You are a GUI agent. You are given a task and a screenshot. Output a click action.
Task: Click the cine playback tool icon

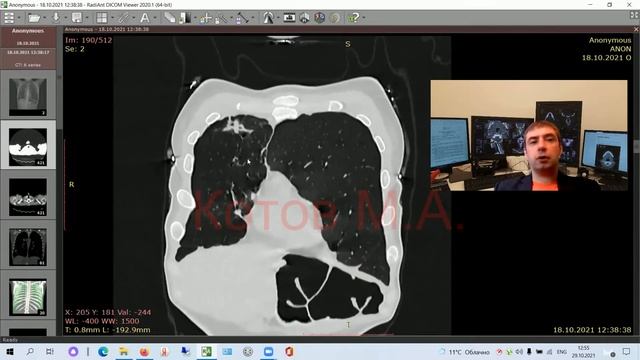coord(268,18)
